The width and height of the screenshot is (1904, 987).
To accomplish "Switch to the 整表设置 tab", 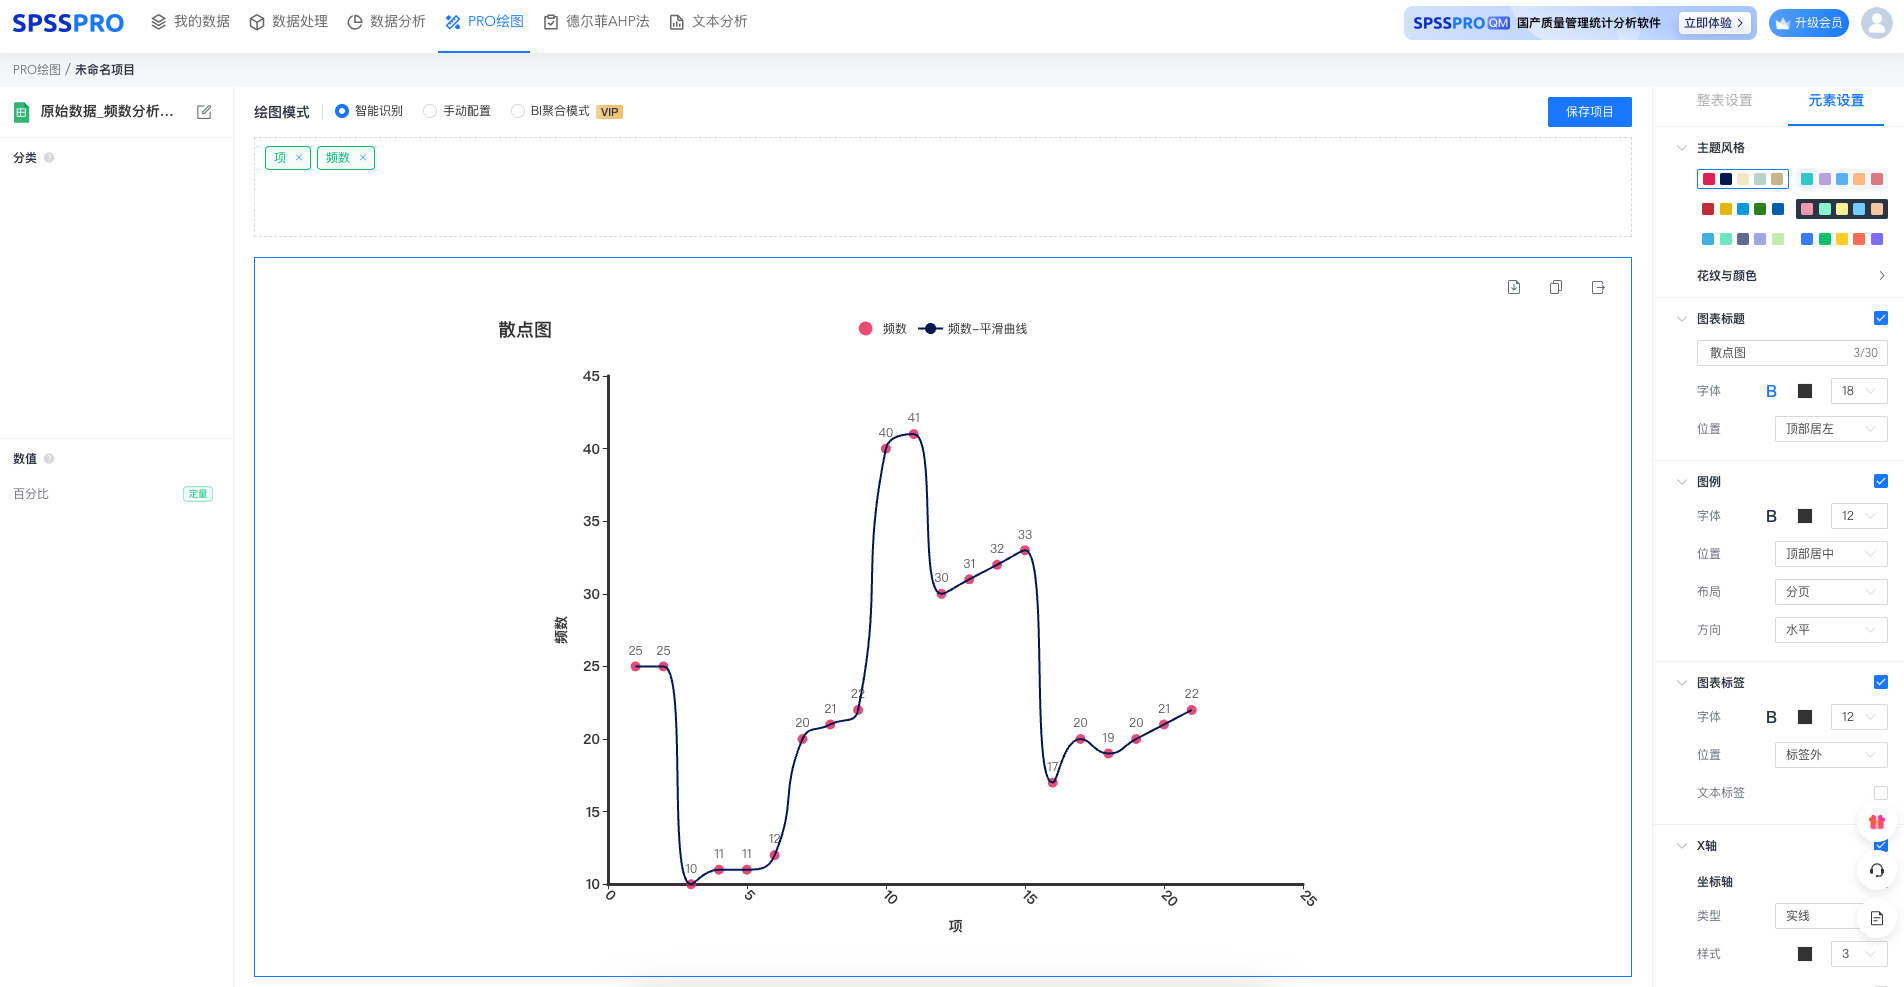I will 1724,101.
